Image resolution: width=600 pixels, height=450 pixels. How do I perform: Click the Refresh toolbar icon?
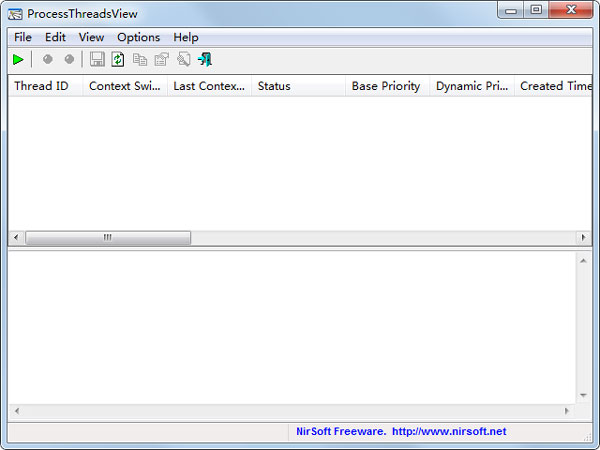118,59
